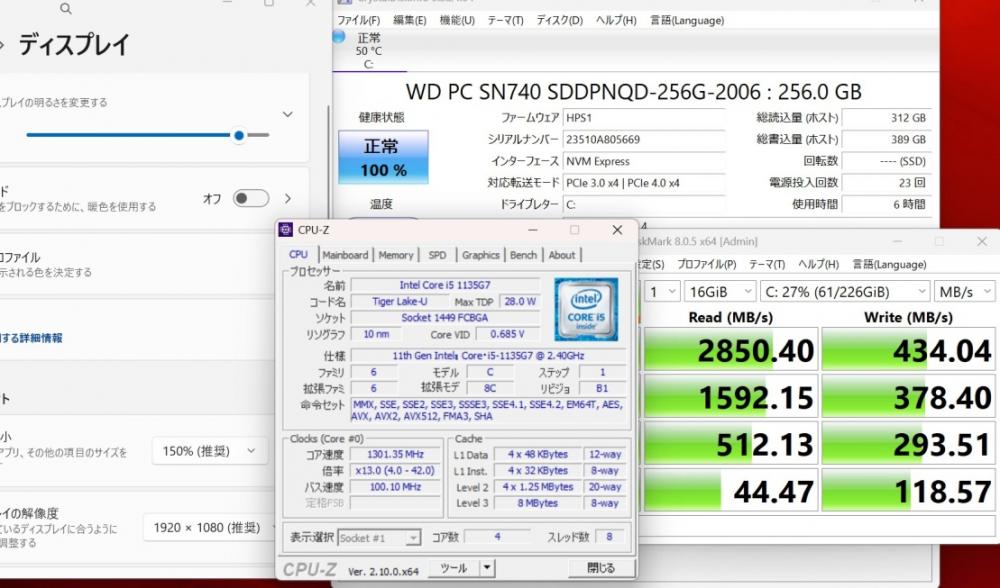
Task: Open テーマ(T) menu in CrystalDiskInfo
Action: 506,20
